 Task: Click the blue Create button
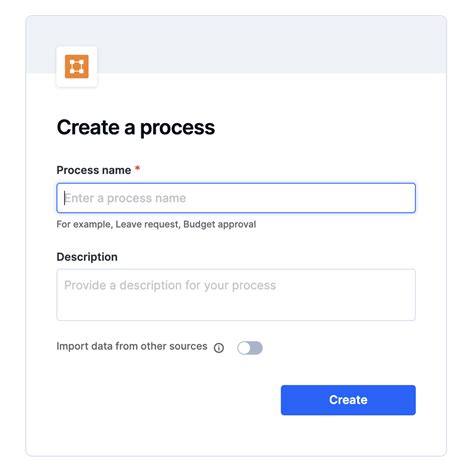(348, 400)
